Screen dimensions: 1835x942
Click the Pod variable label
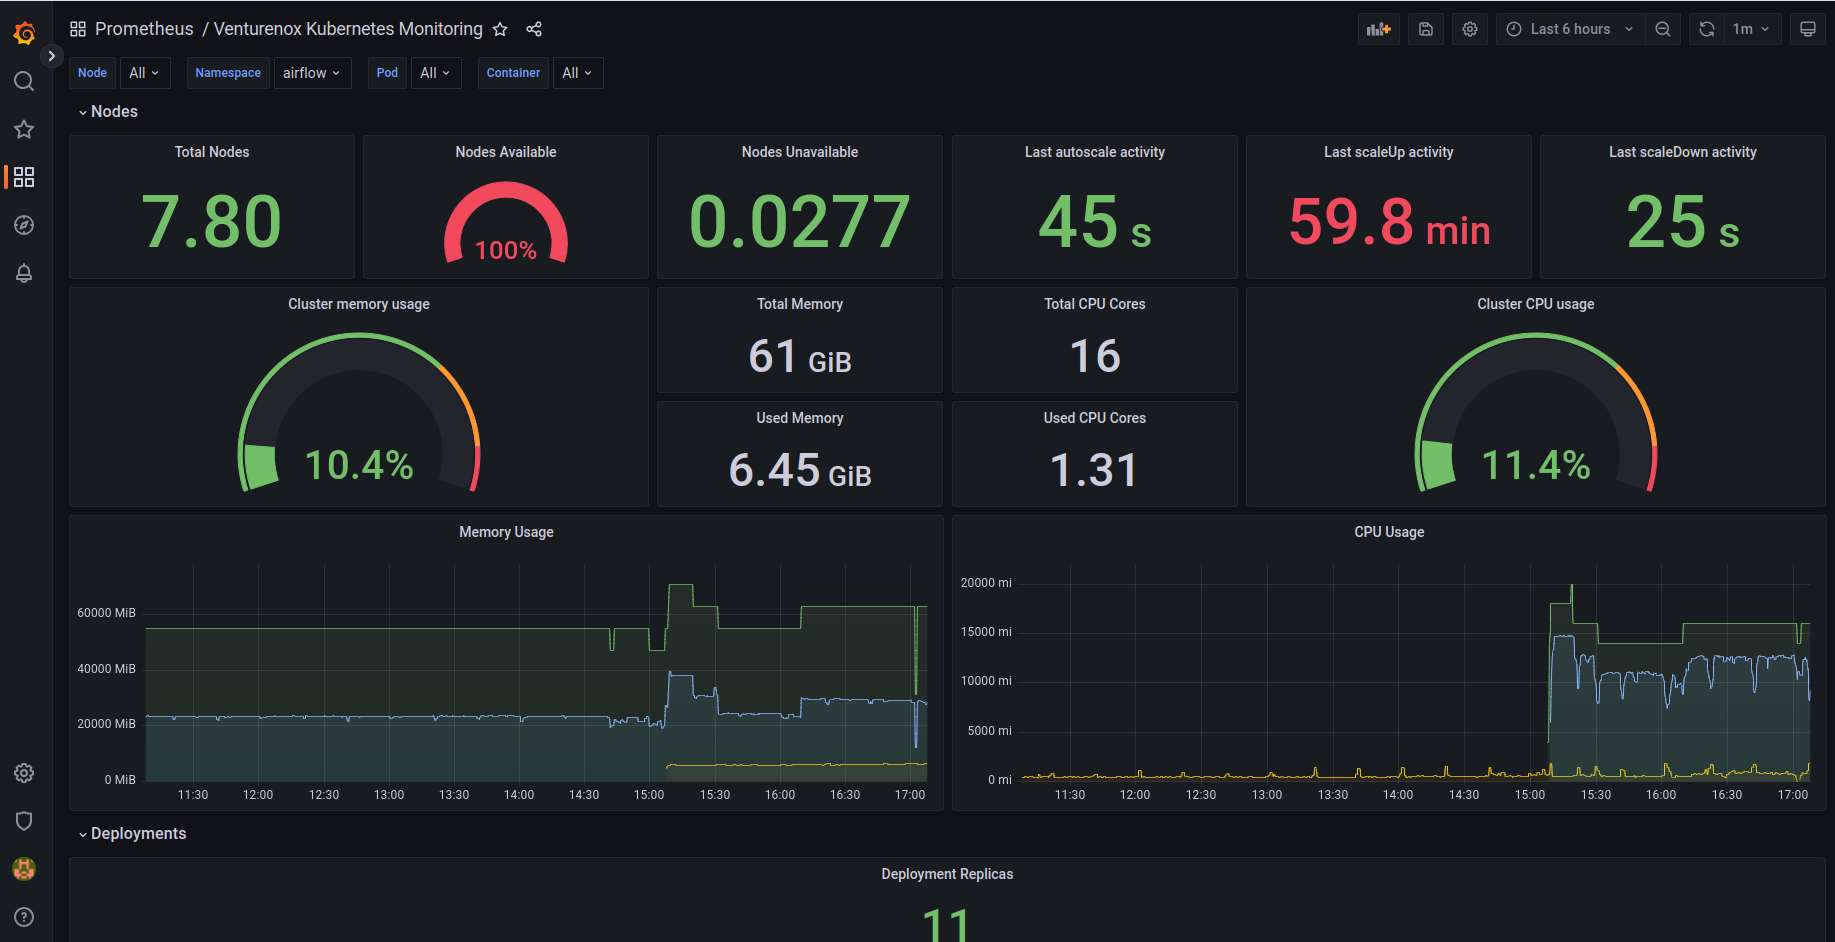387,73
